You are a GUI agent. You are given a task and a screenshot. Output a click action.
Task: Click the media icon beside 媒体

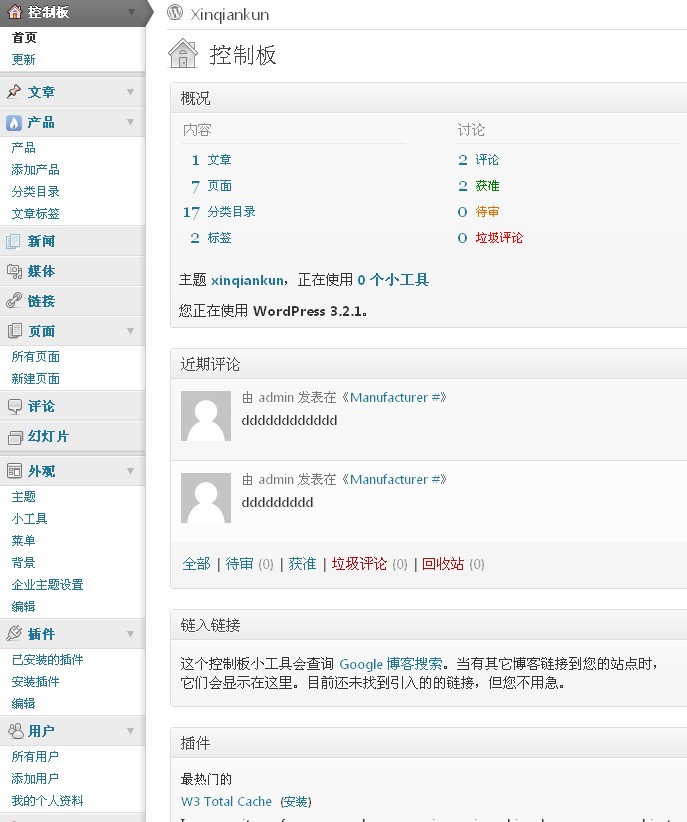[x=14, y=271]
